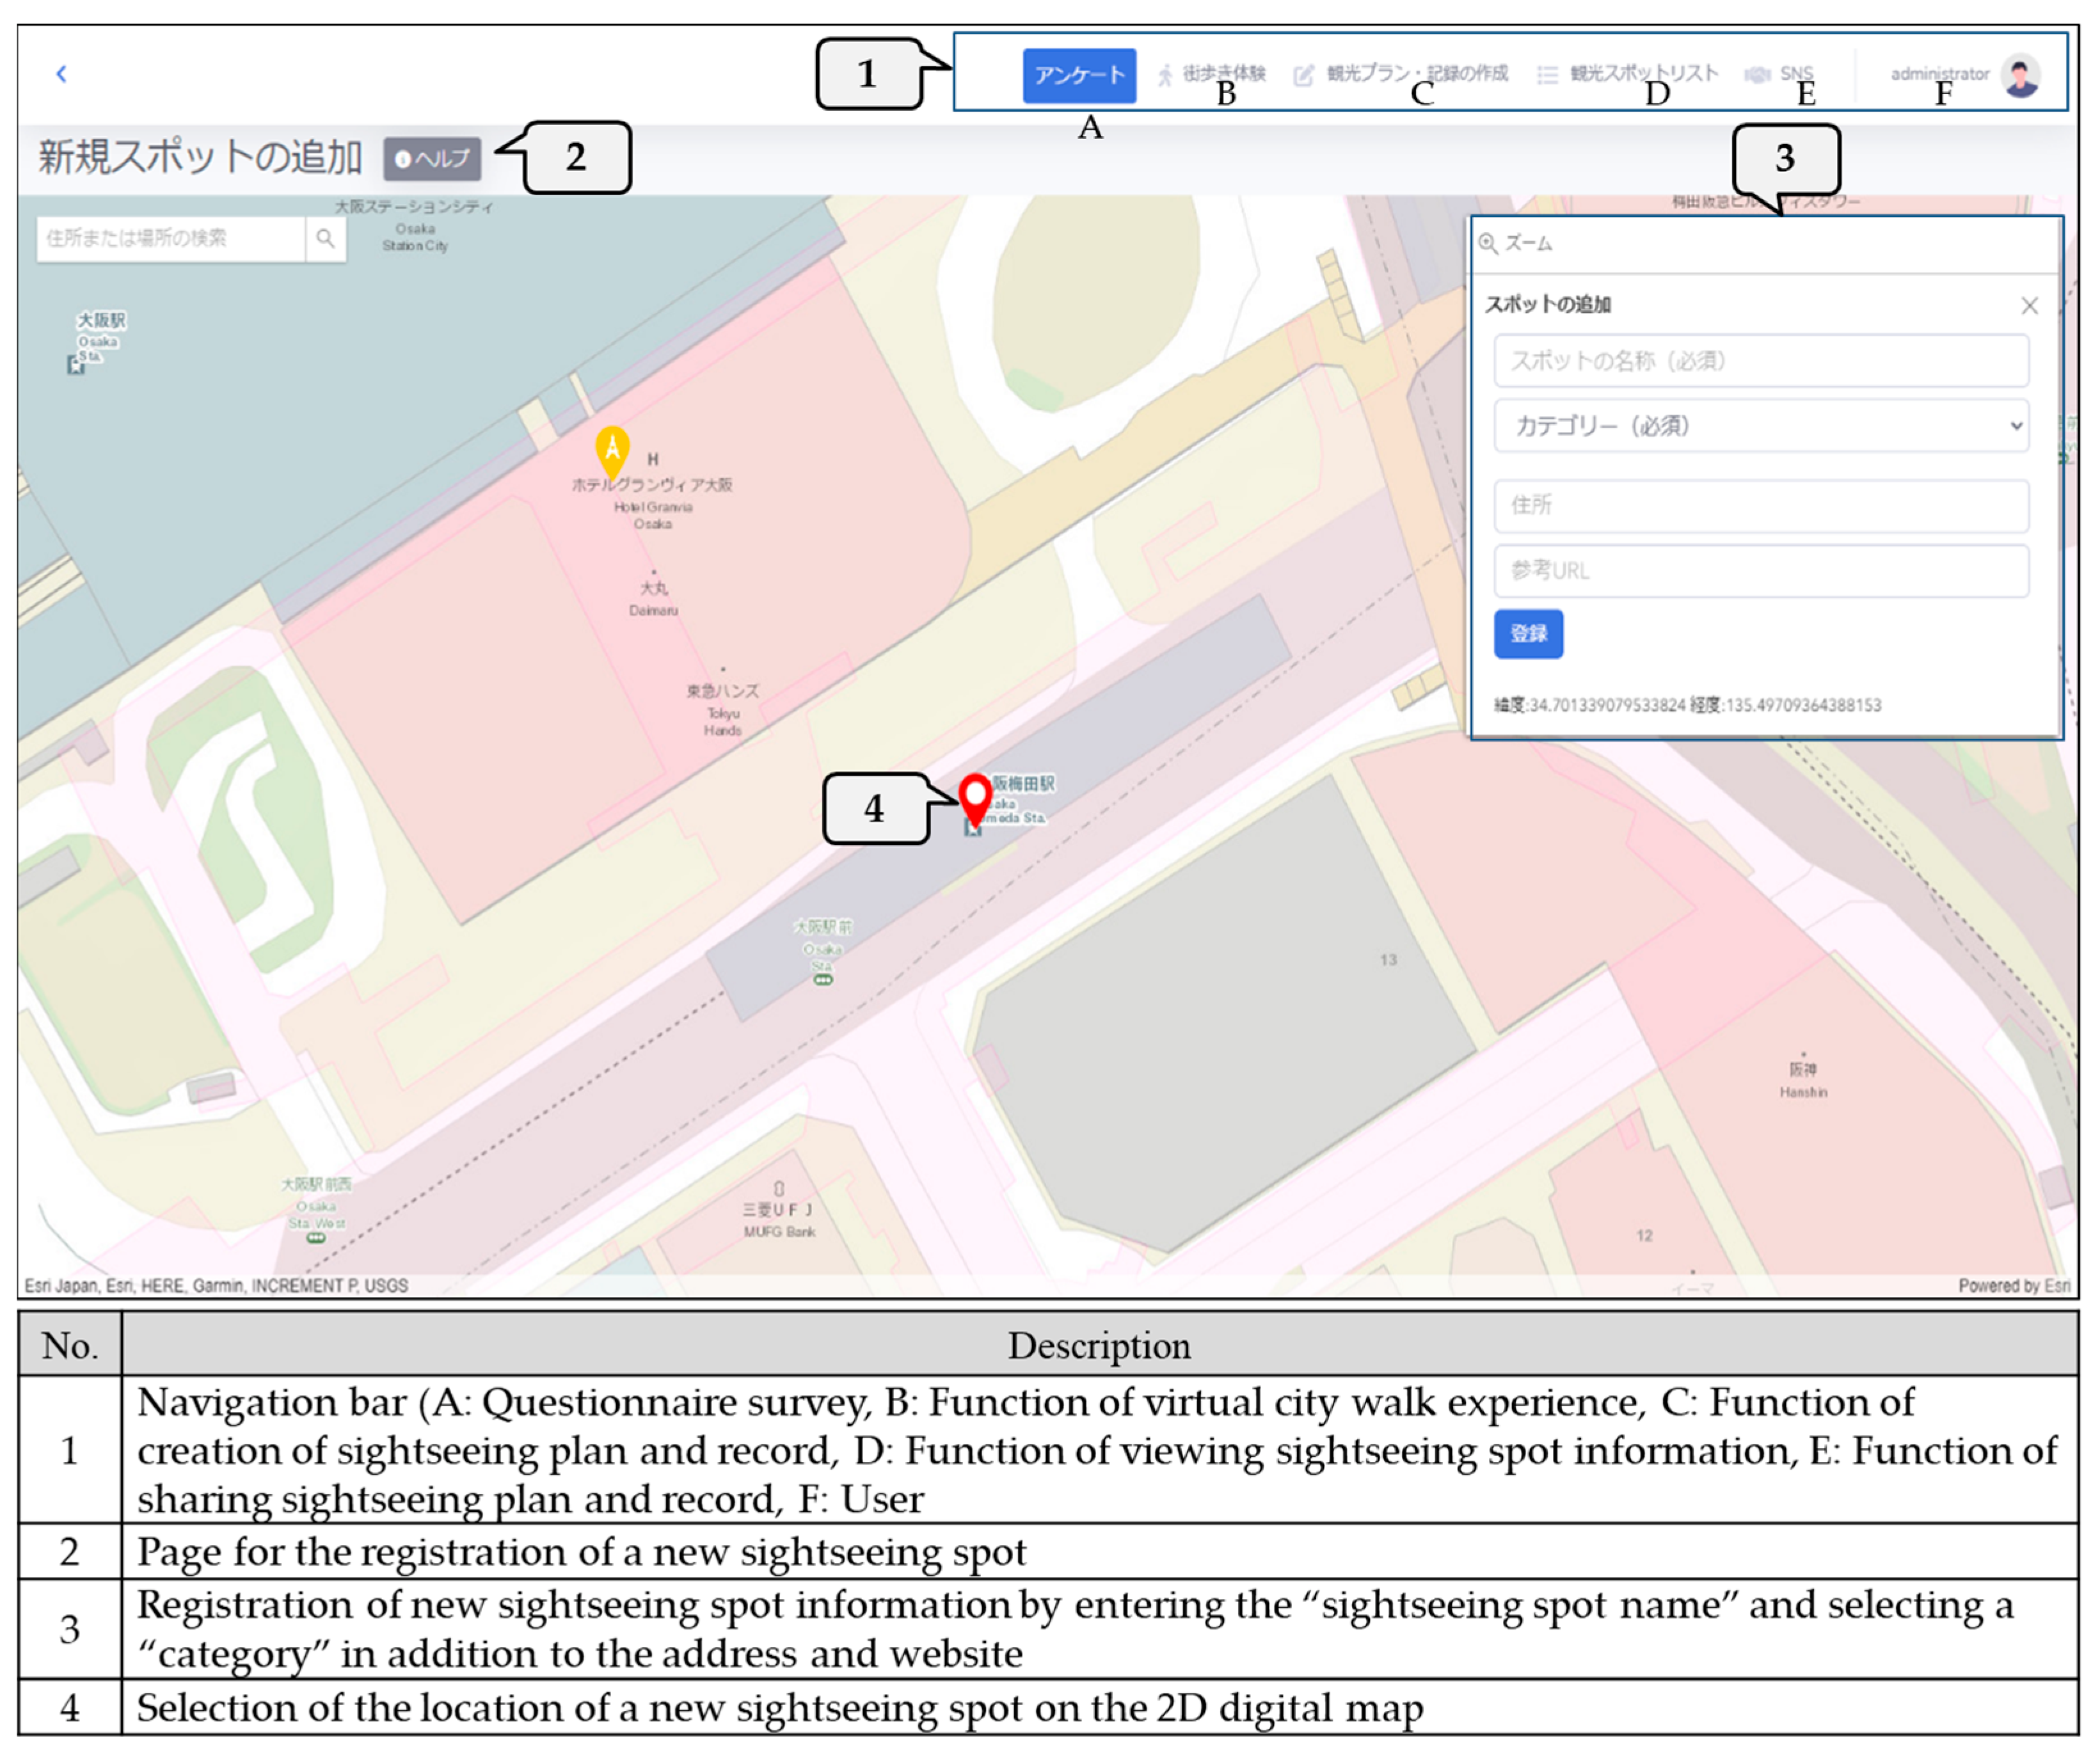Click the zoom magnifier icon in panel
Image resolution: width=2100 pixels, height=1762 pixels.
point(1488,243)
